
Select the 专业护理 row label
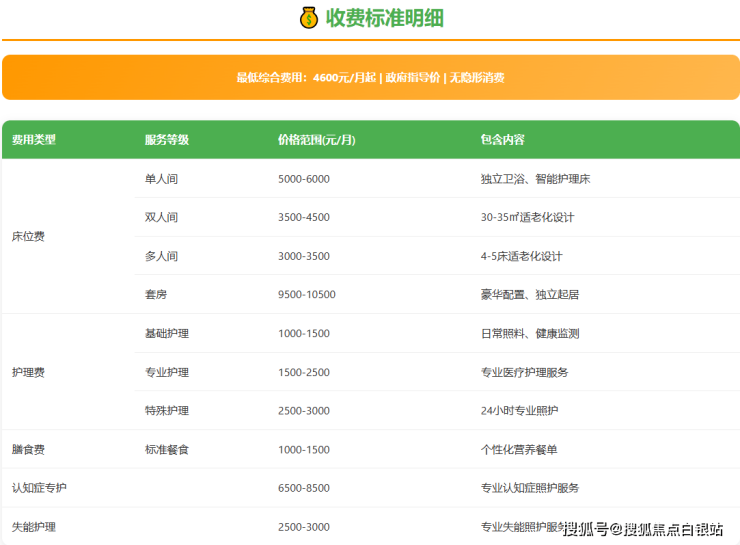click(166, 372)
